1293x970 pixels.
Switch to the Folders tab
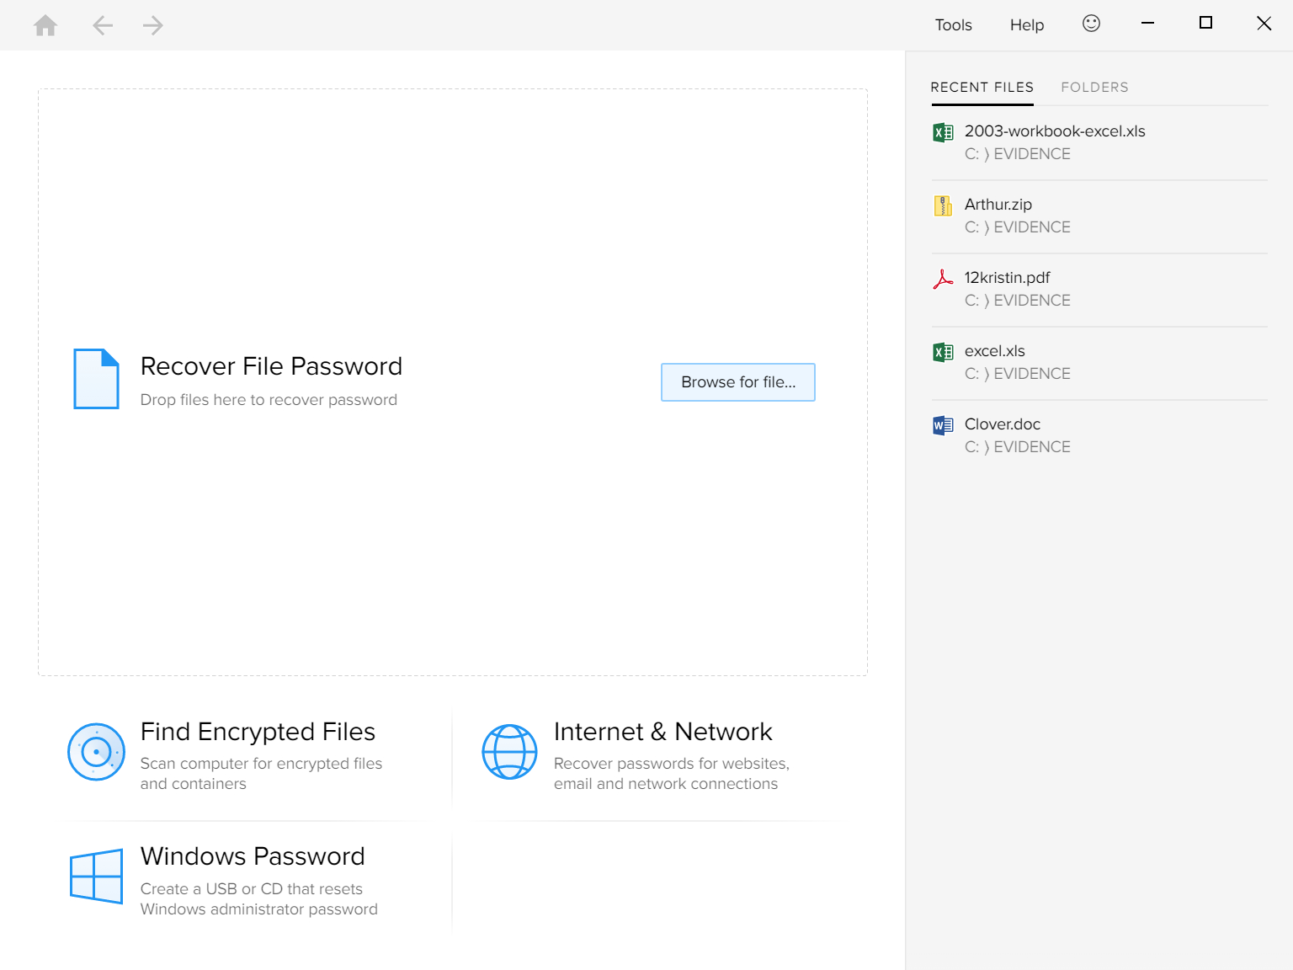(x=1094, y=87)
